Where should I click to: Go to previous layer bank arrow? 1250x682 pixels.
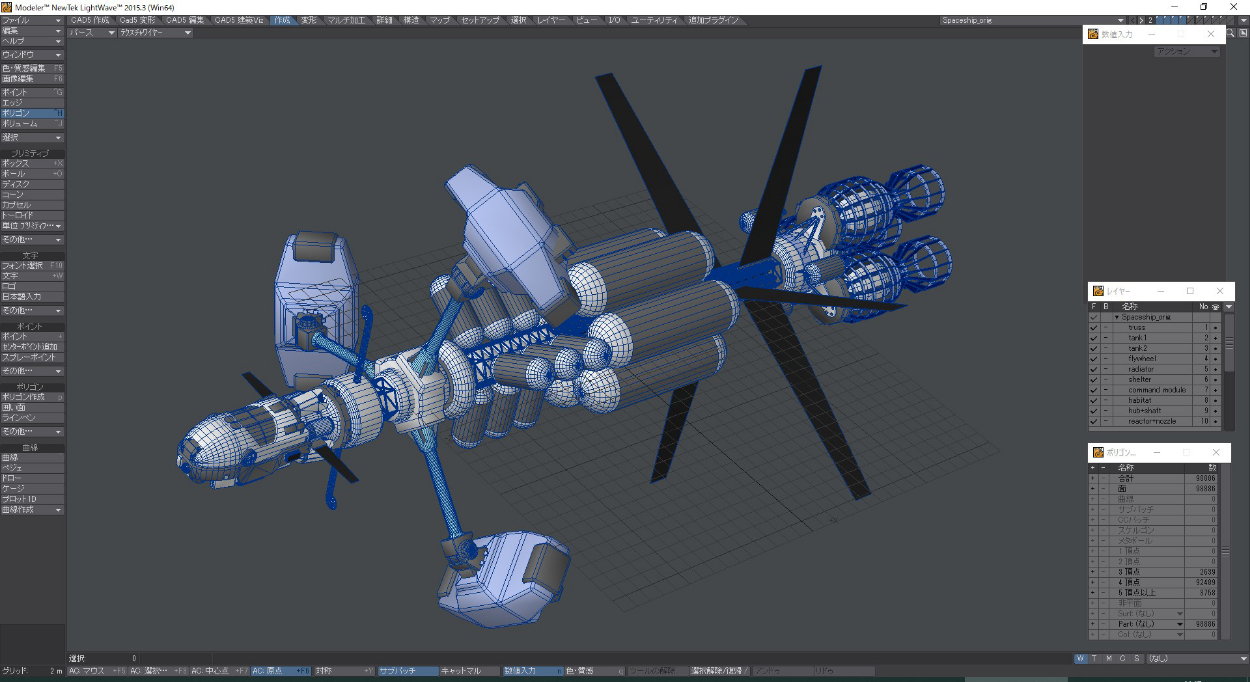click(1131, 20)
